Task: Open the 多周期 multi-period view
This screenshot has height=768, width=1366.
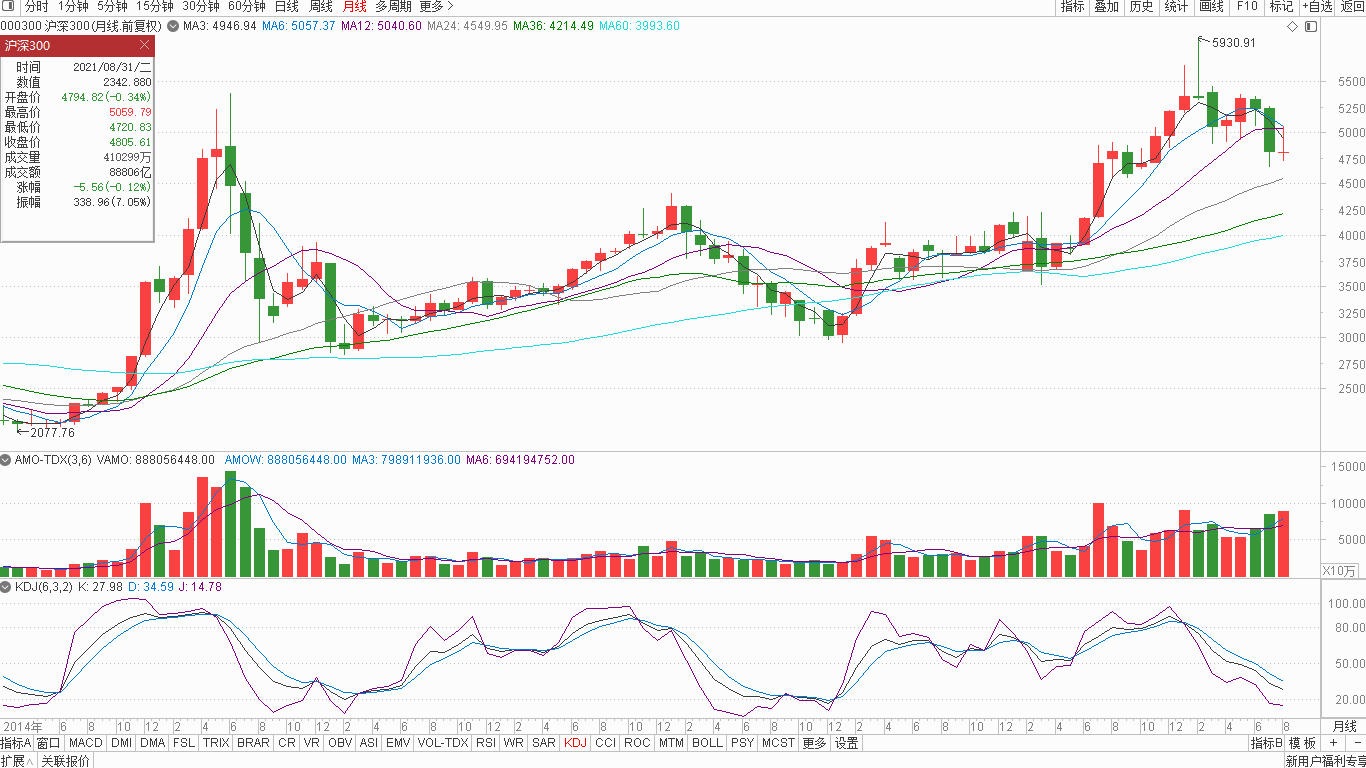Action: tap(393, 6)
